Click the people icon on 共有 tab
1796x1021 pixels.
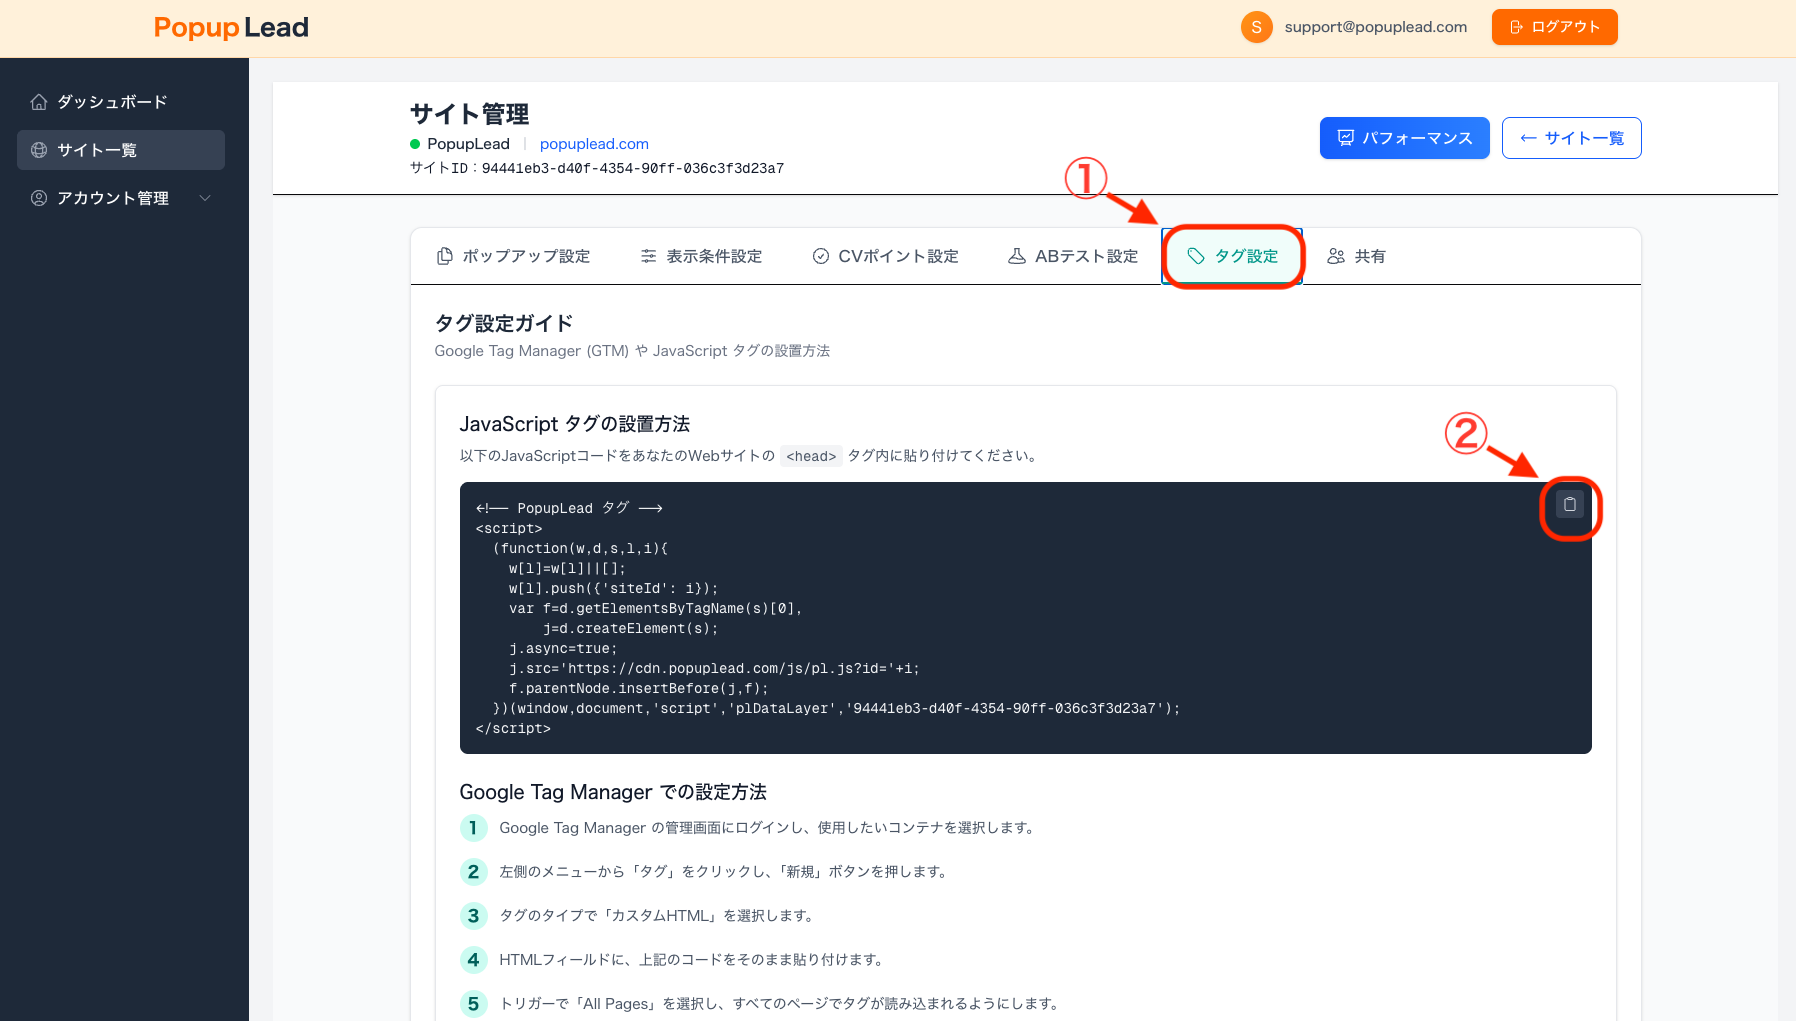1337,256
